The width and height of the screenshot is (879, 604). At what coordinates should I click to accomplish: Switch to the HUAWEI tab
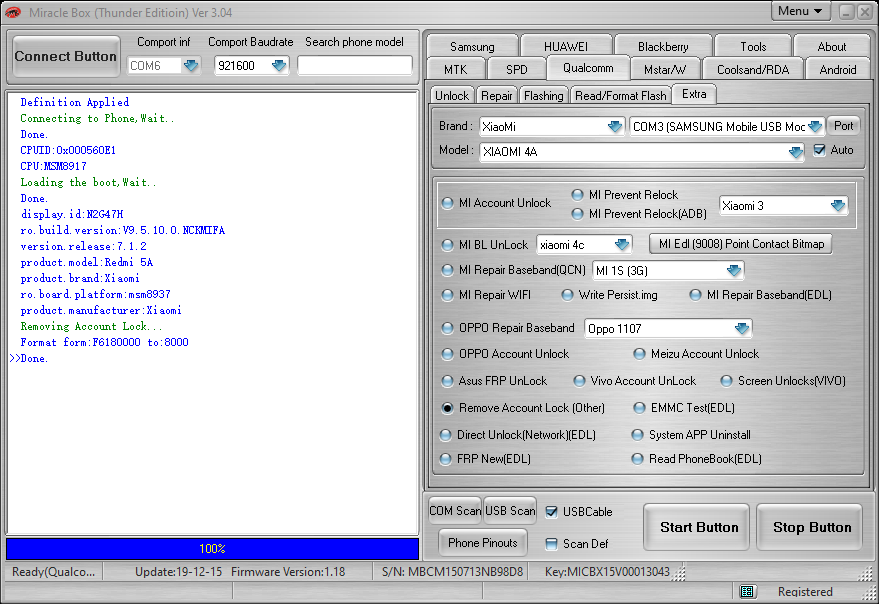coord(566,47)
